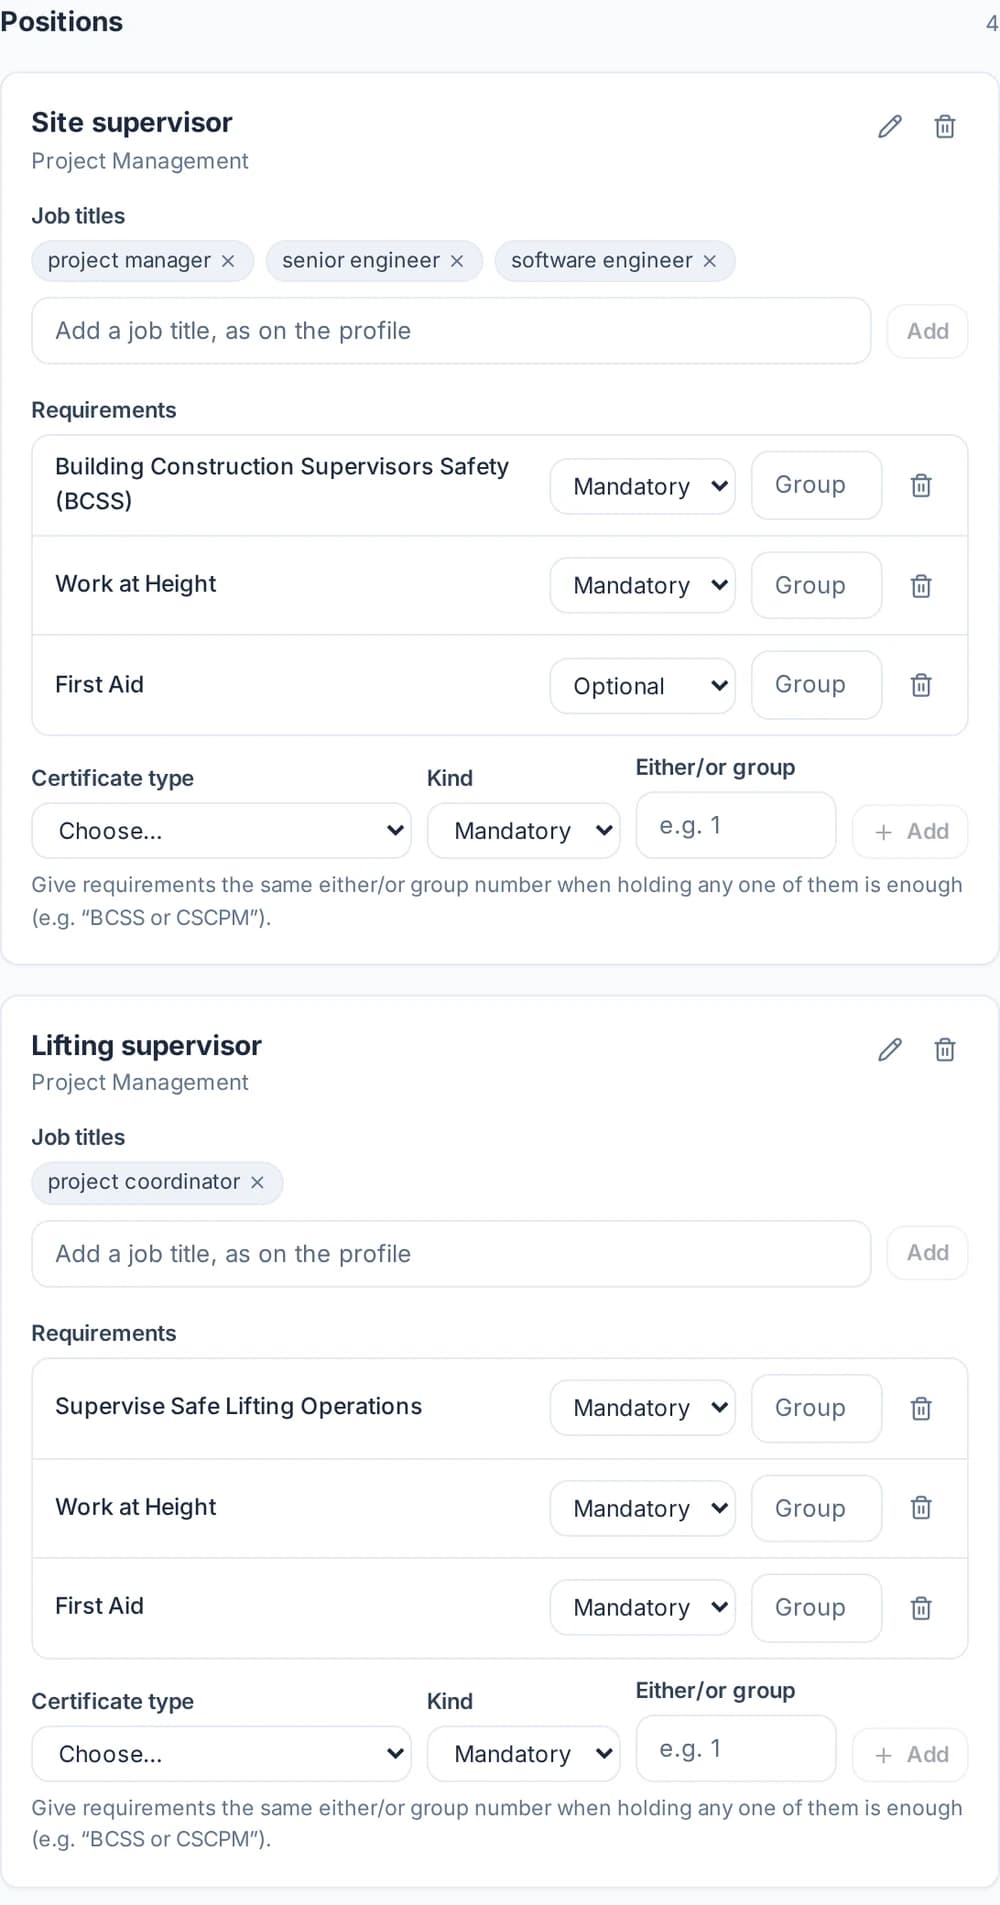The height and width of the screenshot is (1905, 1000).
Task: Click Either/or group field in Lifting supervisor
Action: (736, 1748)
